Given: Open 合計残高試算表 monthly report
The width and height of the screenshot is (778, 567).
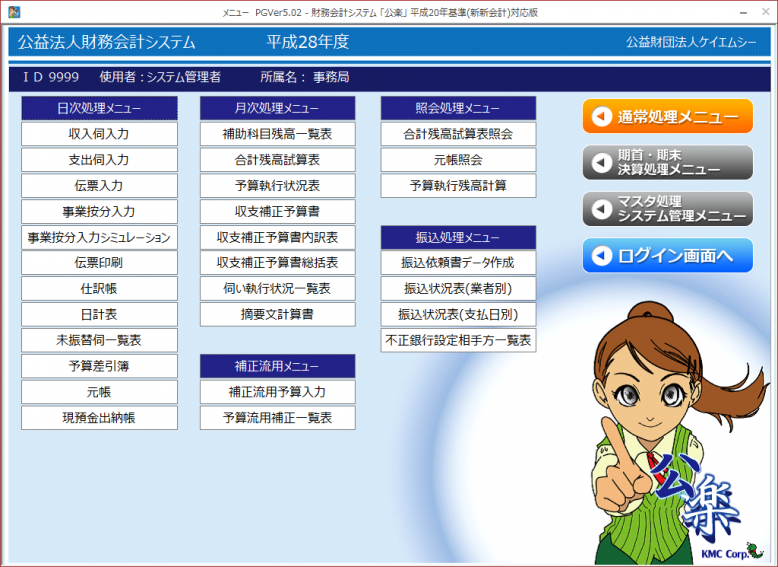Looking at the screenshot, I should [278, 160].
